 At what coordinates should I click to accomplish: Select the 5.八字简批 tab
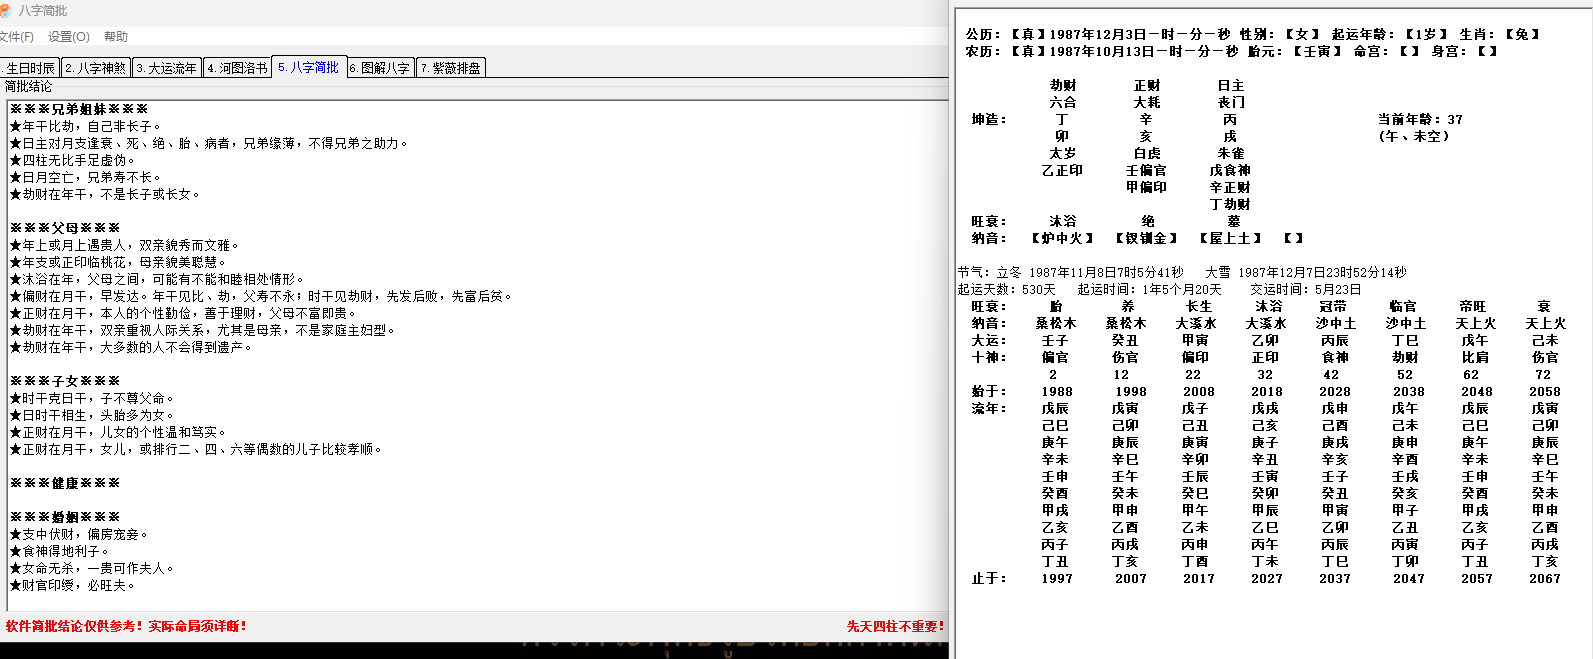(x=309, y=67)
